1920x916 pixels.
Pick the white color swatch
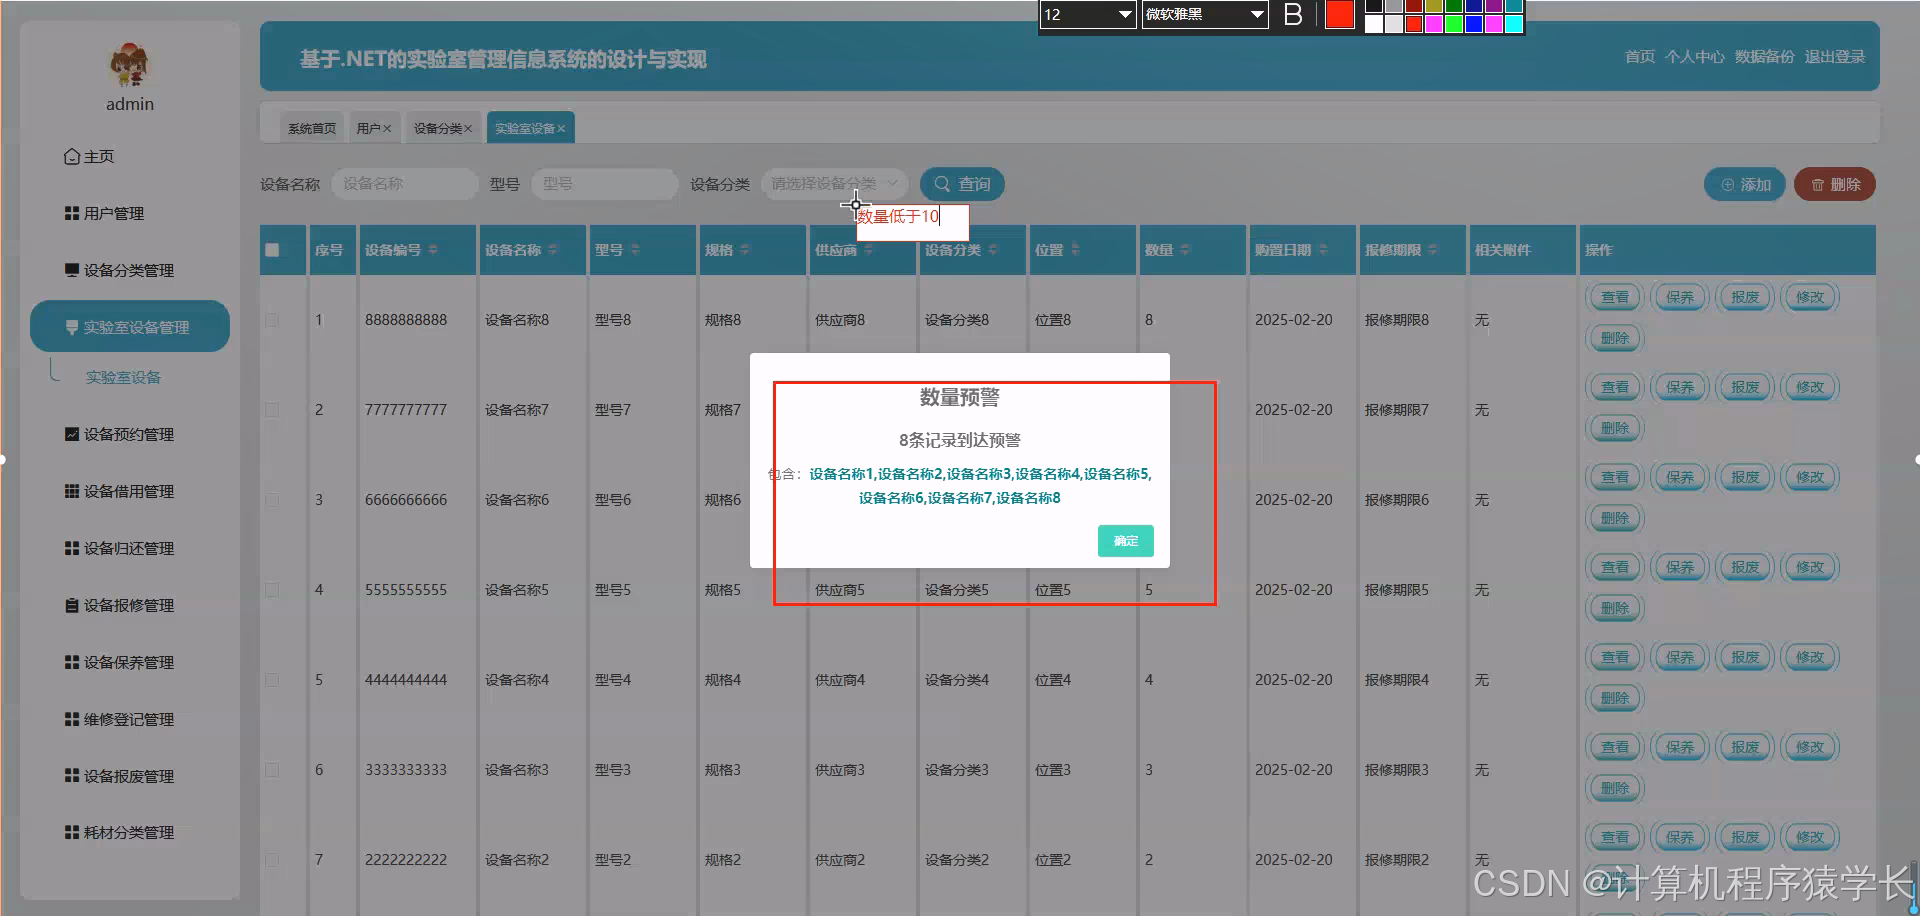coord(1374,24)
